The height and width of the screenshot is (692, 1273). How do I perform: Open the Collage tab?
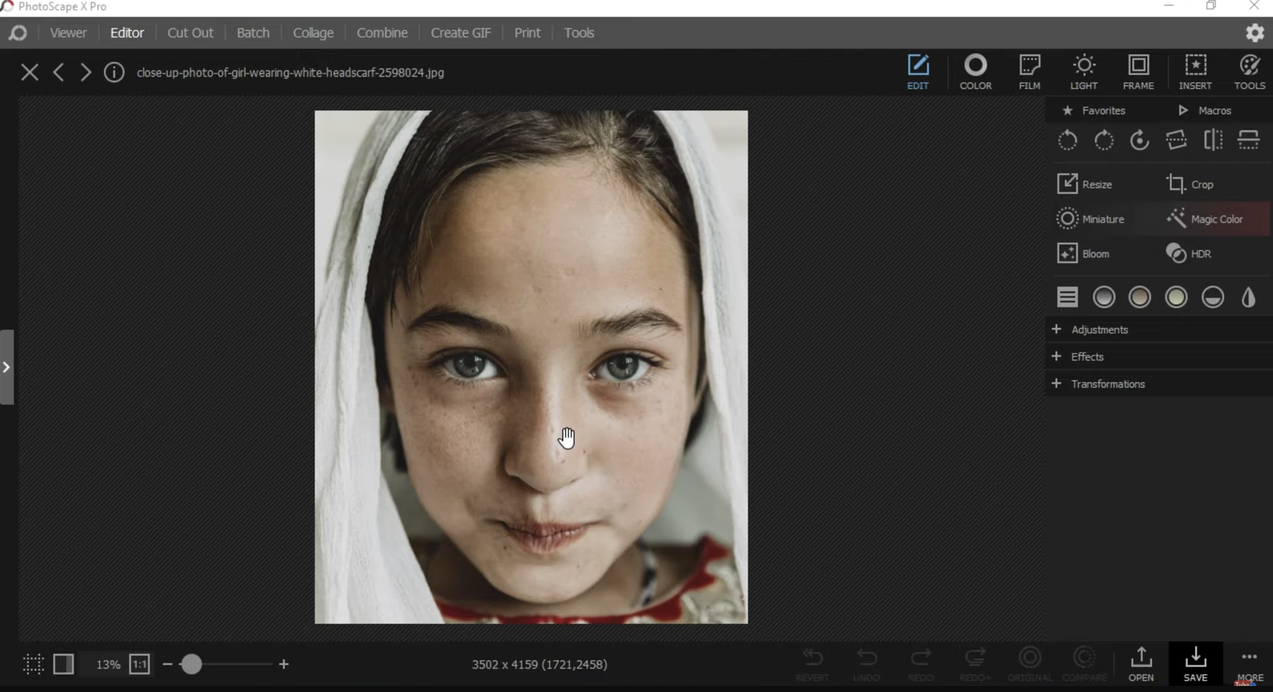313,33
